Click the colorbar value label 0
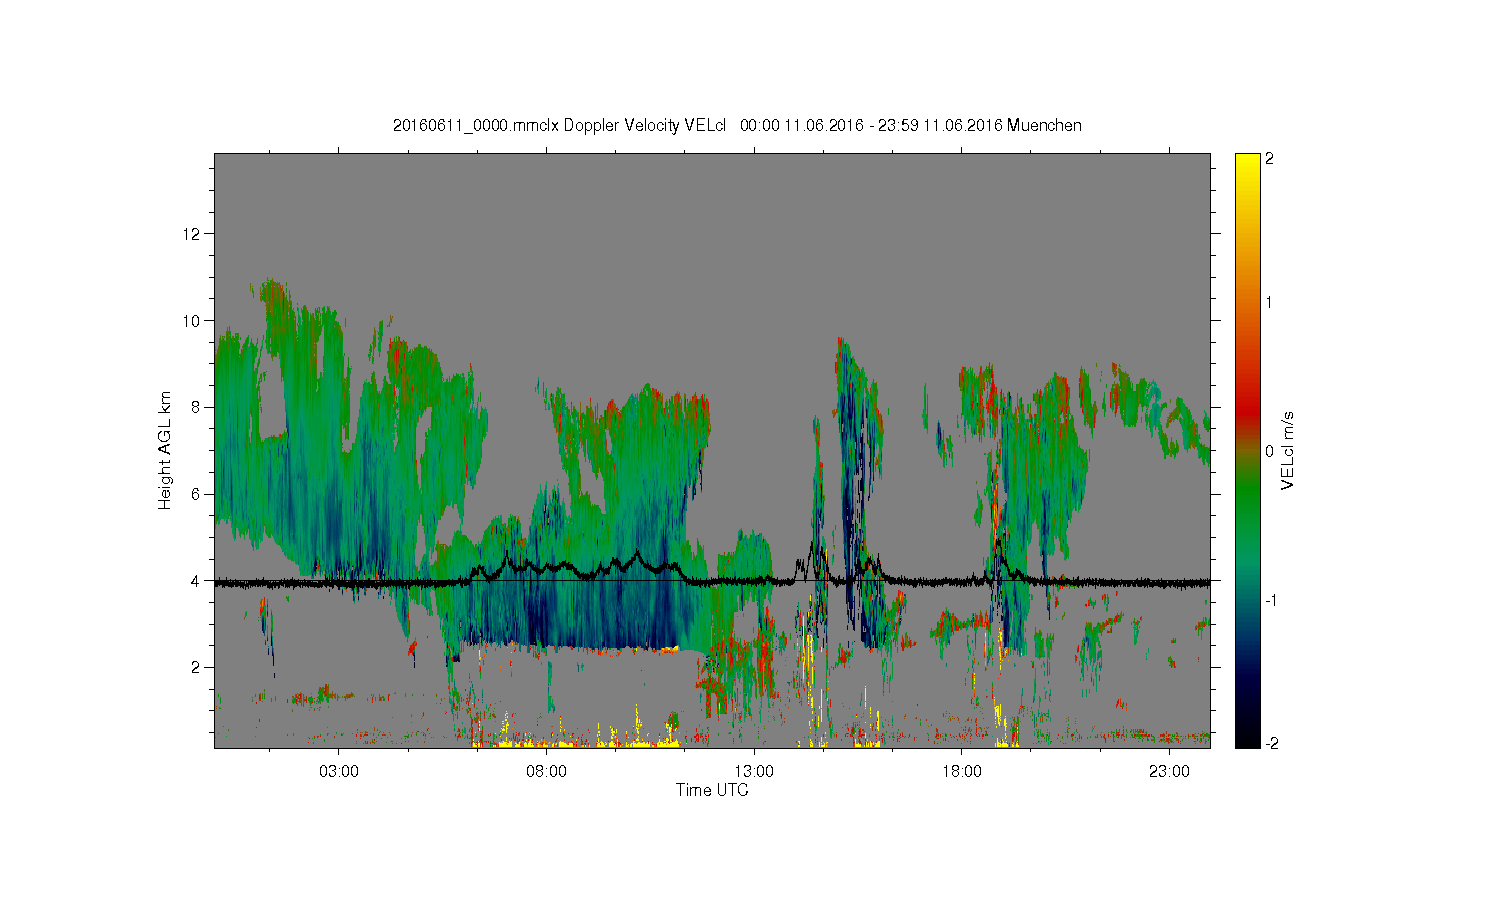This screenshot has height=900, width=1500. click(1270, 451)
